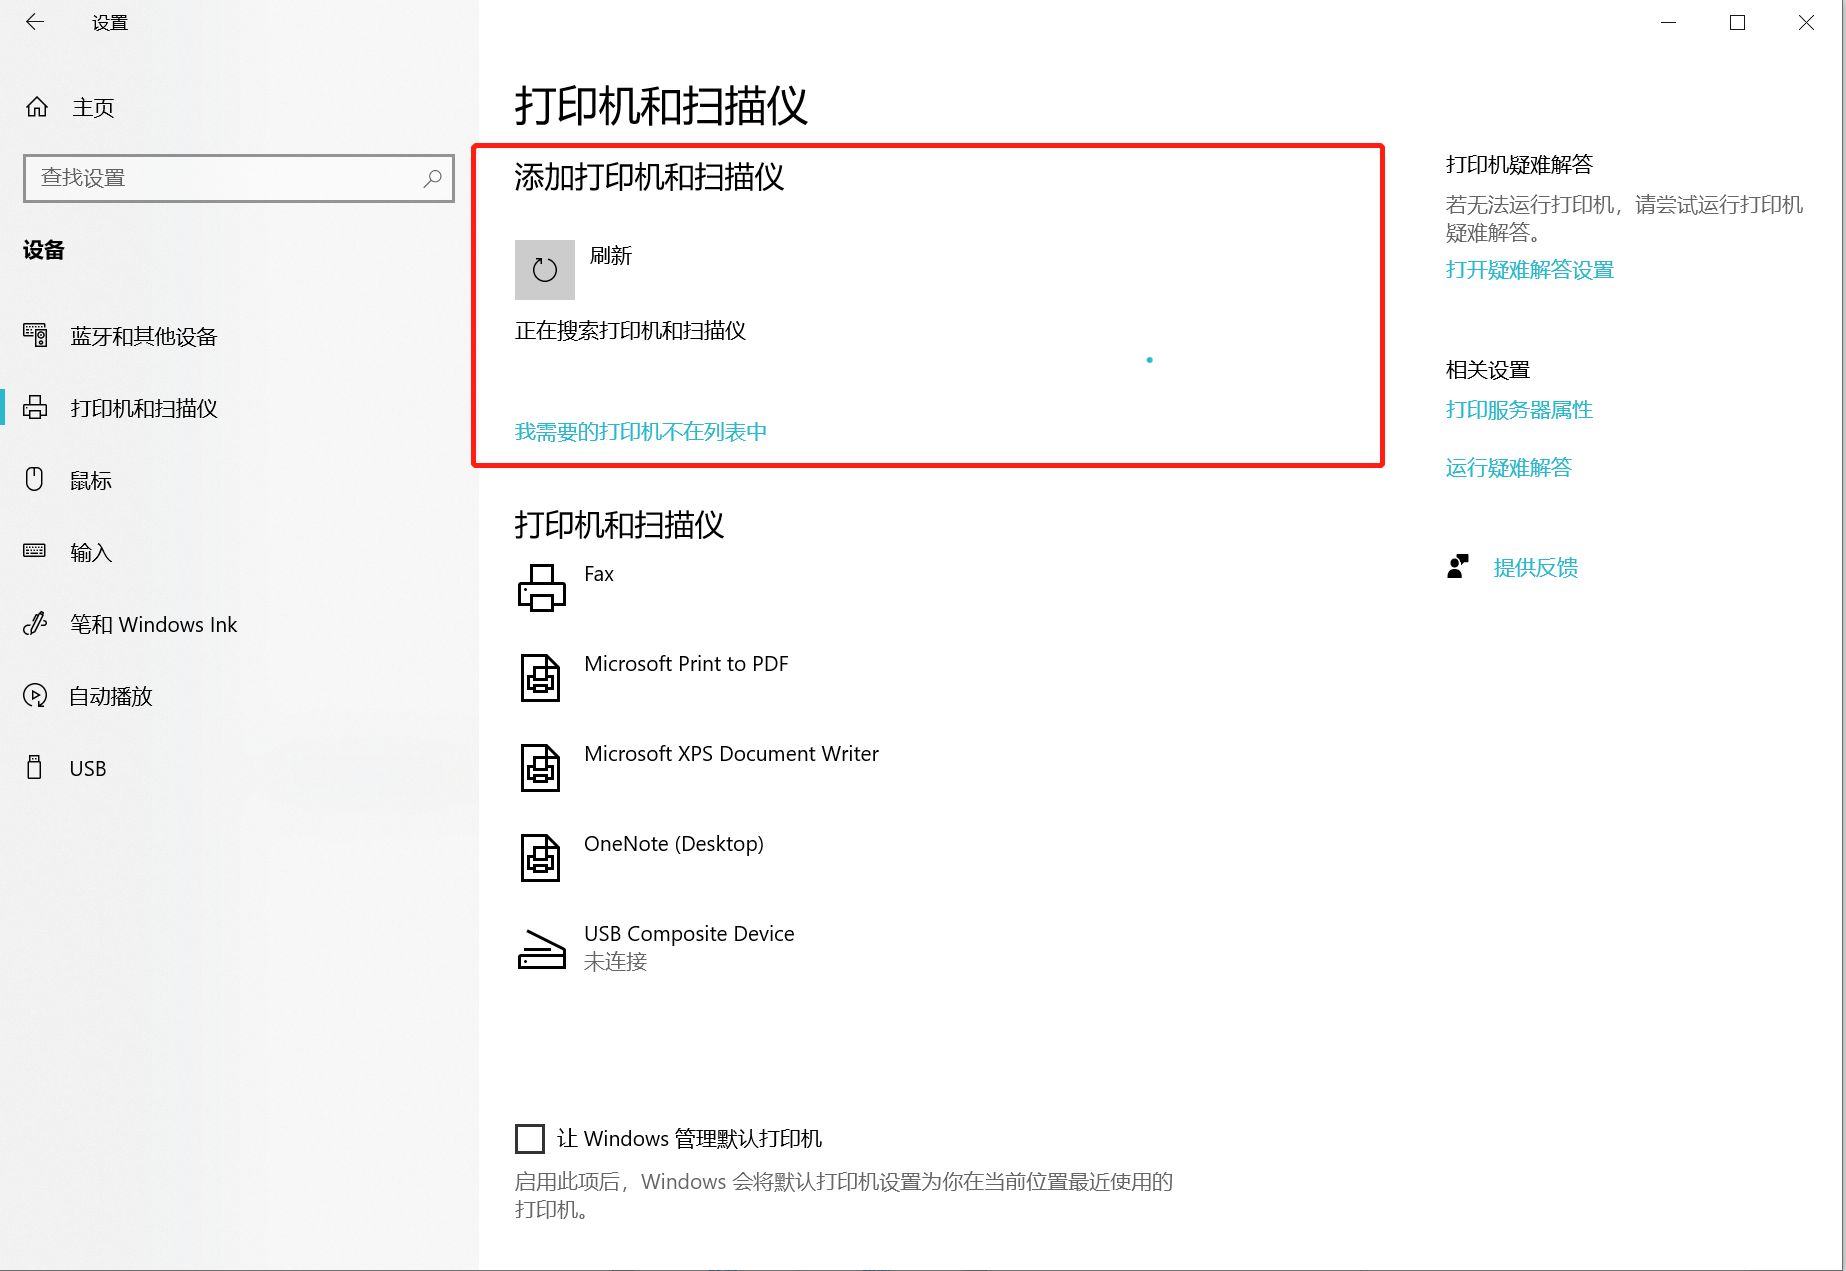Select Microsoft Print to PDF icon
The image size is (1846, 1271).
click(540, 677)
